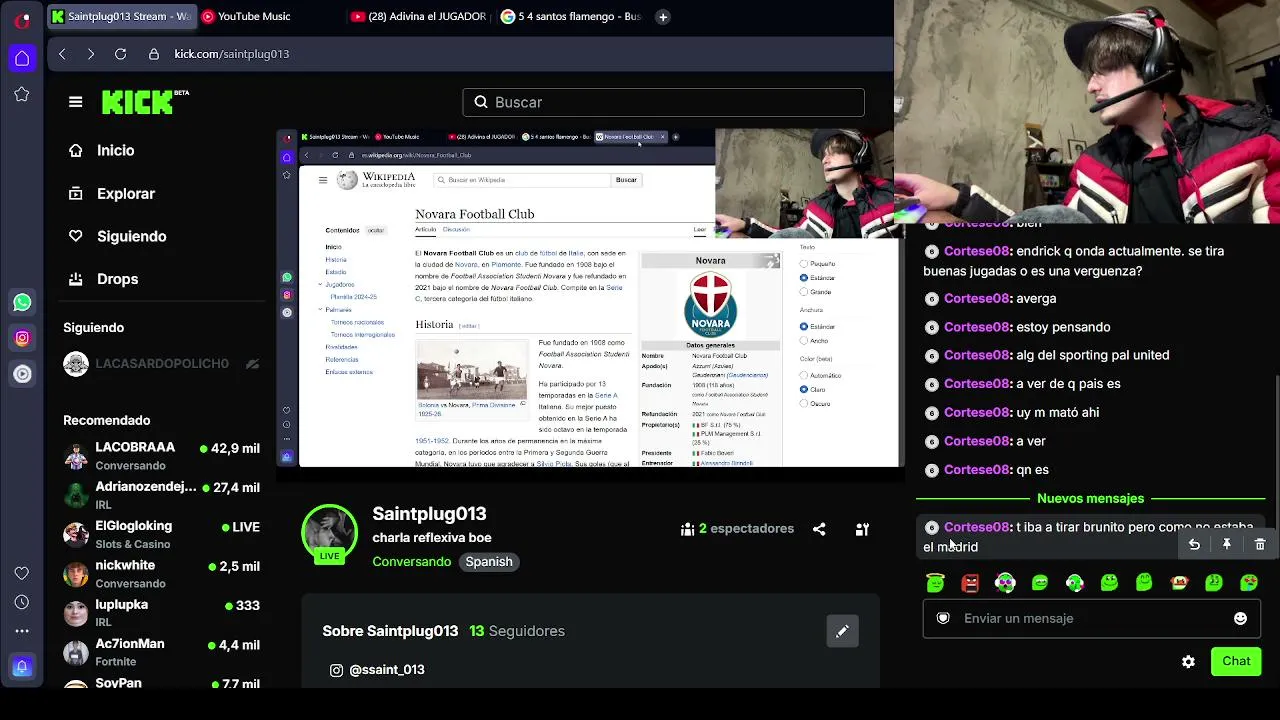Click the angel halo emote
Viewport: 1280px width, 720px height.
[935, 582]
